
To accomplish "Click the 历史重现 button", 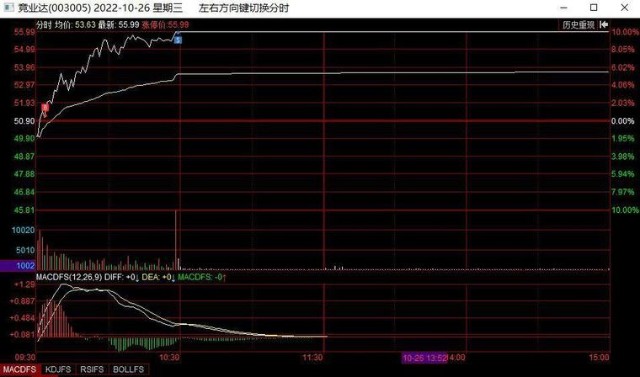I will click(578, 25).
